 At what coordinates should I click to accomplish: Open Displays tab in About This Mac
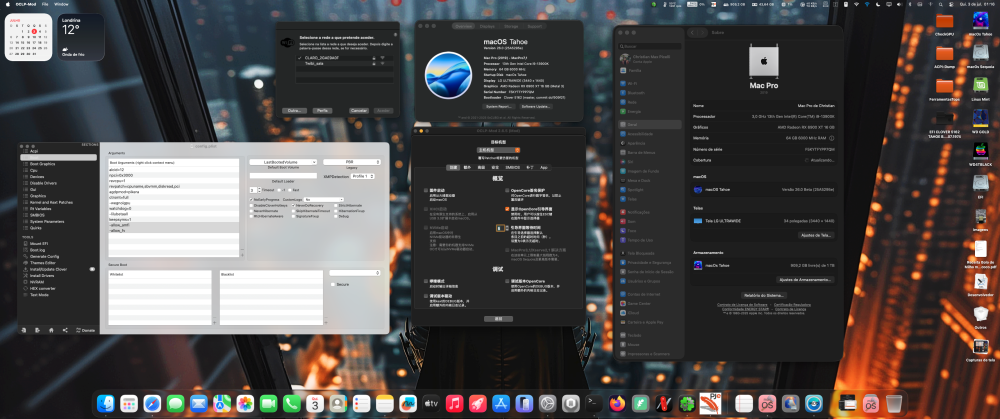(x=487, y=26)
